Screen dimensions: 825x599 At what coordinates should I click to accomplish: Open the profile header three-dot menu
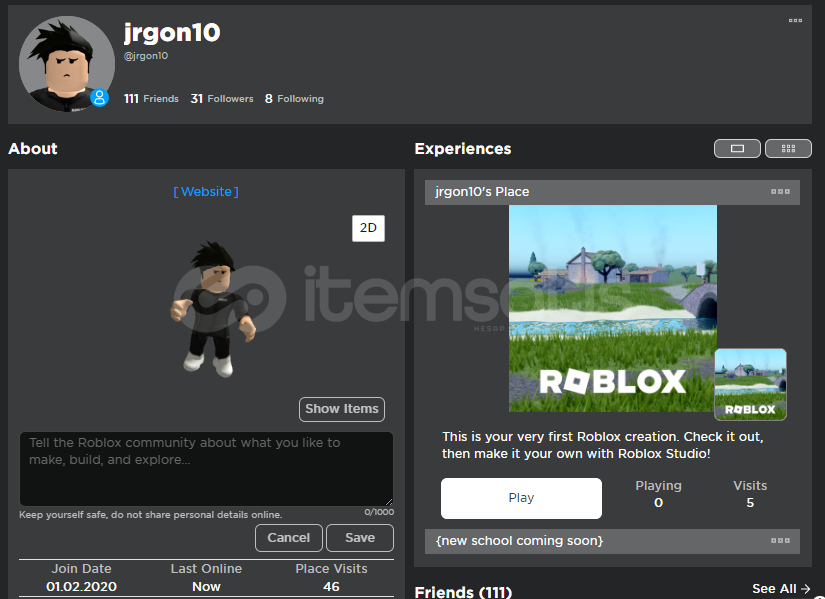[x=795, y=21]
